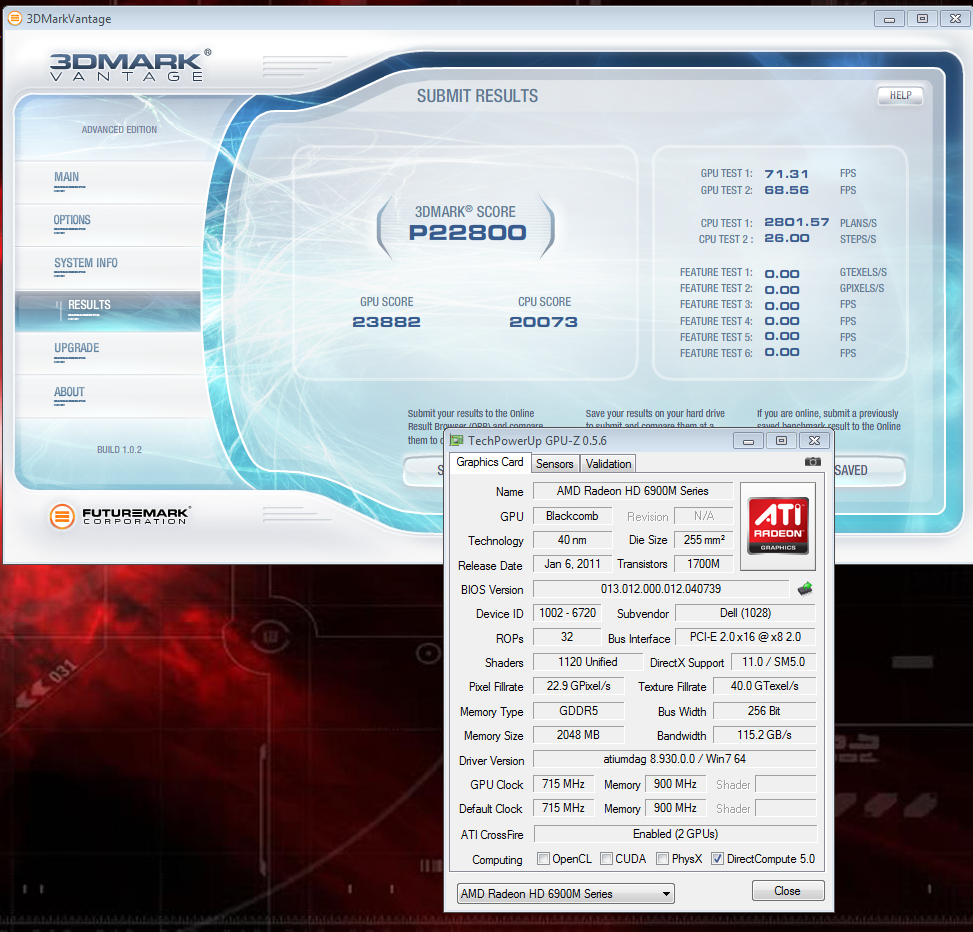
Task: Go to the Options menu item
Action: (72, 220)
